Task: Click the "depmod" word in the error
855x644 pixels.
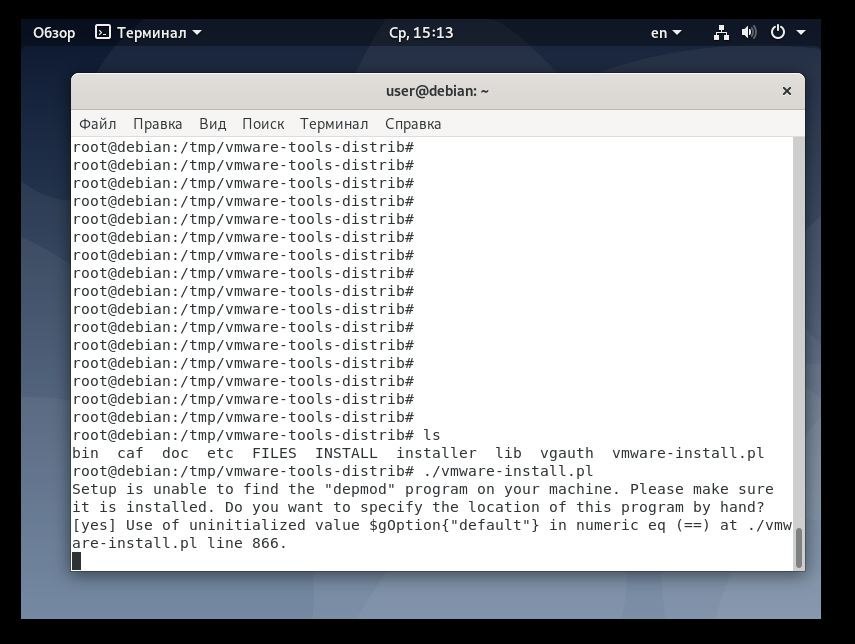Action: coord(360,489)
